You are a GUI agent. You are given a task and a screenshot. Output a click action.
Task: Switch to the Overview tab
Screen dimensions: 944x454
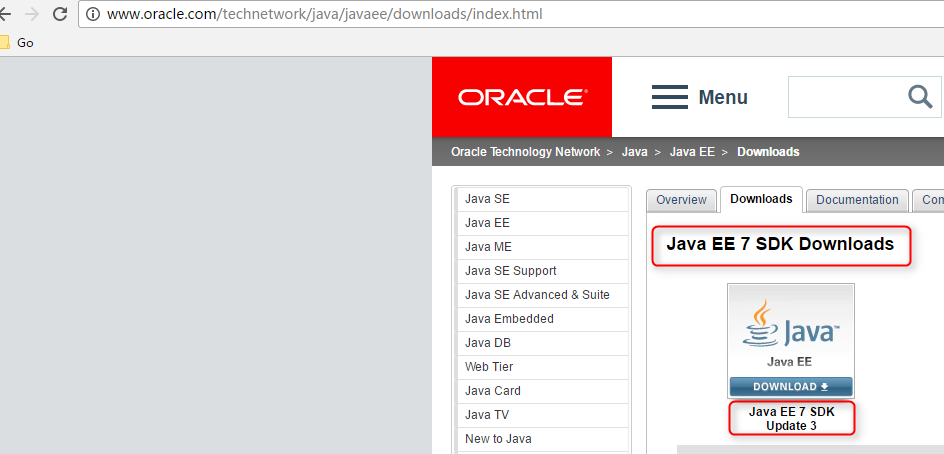click(681, 200)
